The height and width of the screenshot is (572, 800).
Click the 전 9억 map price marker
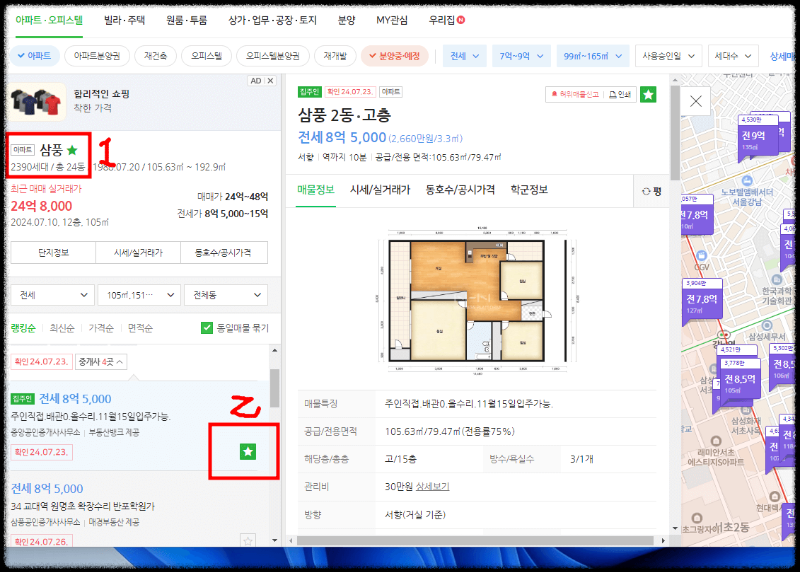coord(758,137)
